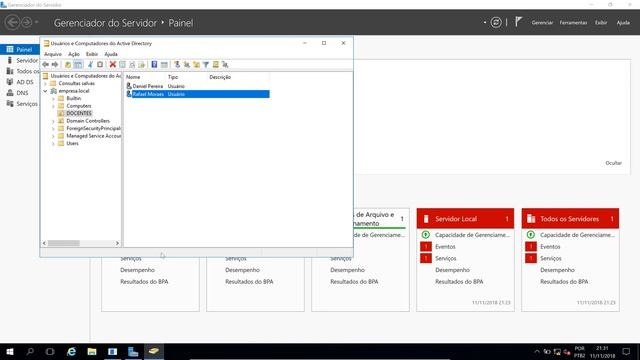
Task: Open the filter options funnel icon
Action: coord(206,64)
